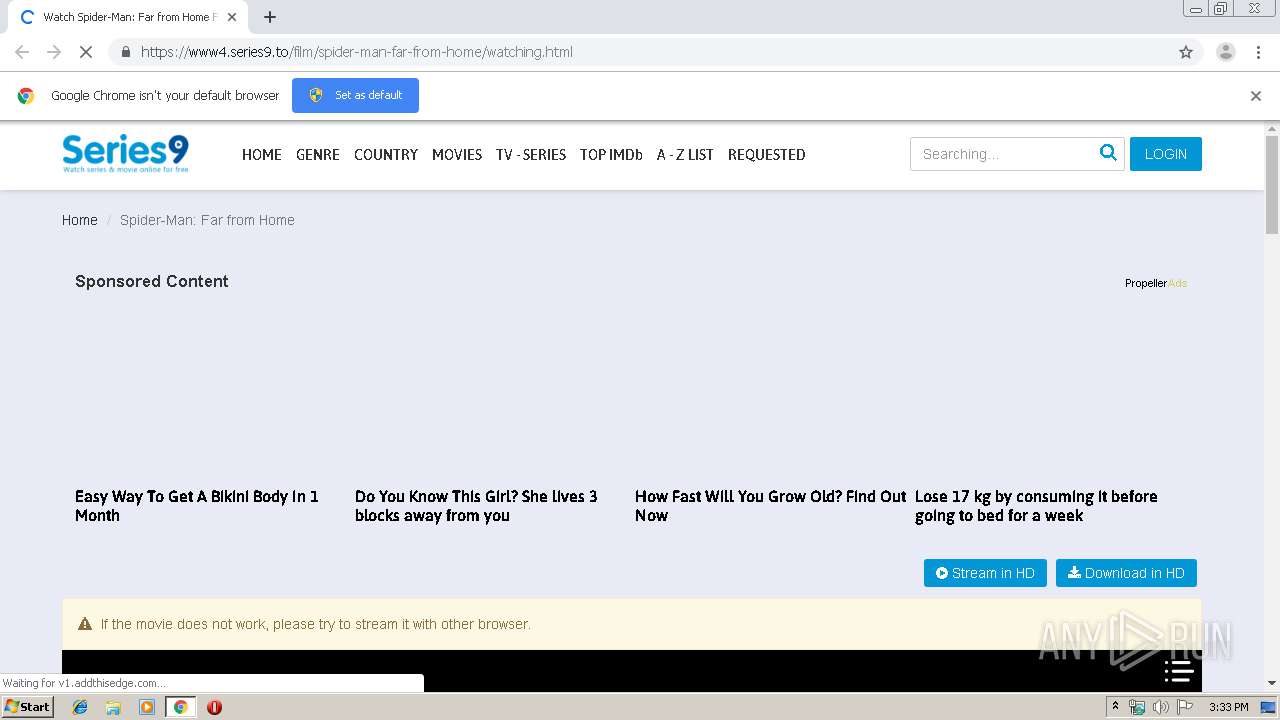Click the LOGIN button
This screenshot has height=720, width=1280.
[1166, 154]
